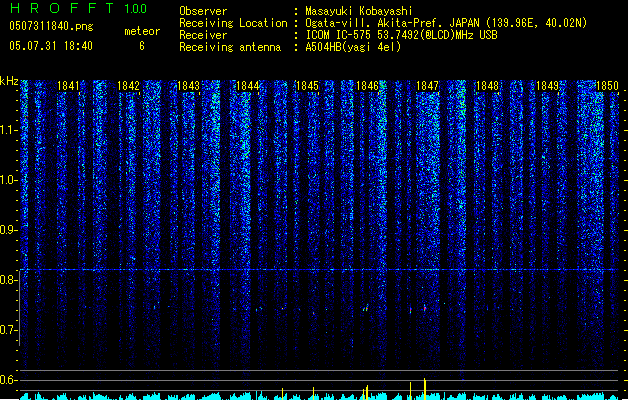Click the 1850 time marker

(607, 86)
